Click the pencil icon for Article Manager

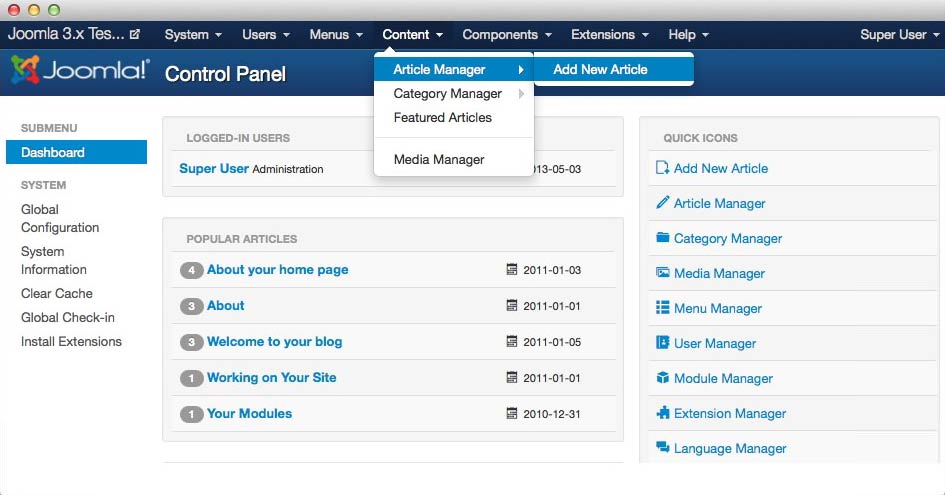pyautogui.click(x=662, y=203)
